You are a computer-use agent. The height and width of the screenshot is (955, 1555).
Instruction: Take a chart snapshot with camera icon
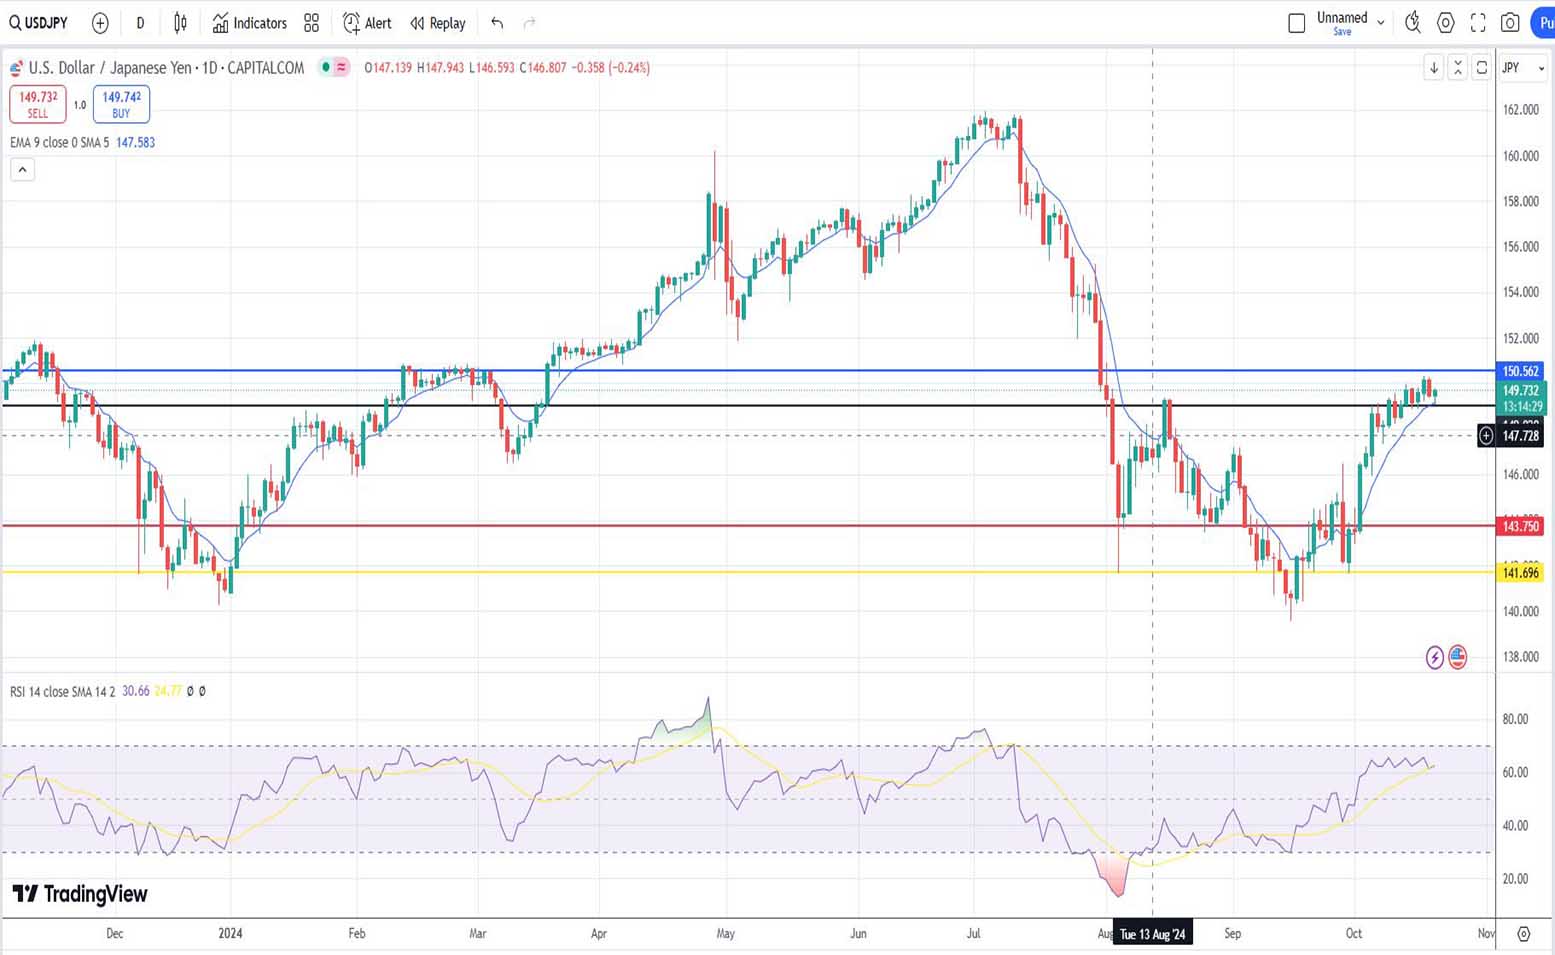(1510, 23)
